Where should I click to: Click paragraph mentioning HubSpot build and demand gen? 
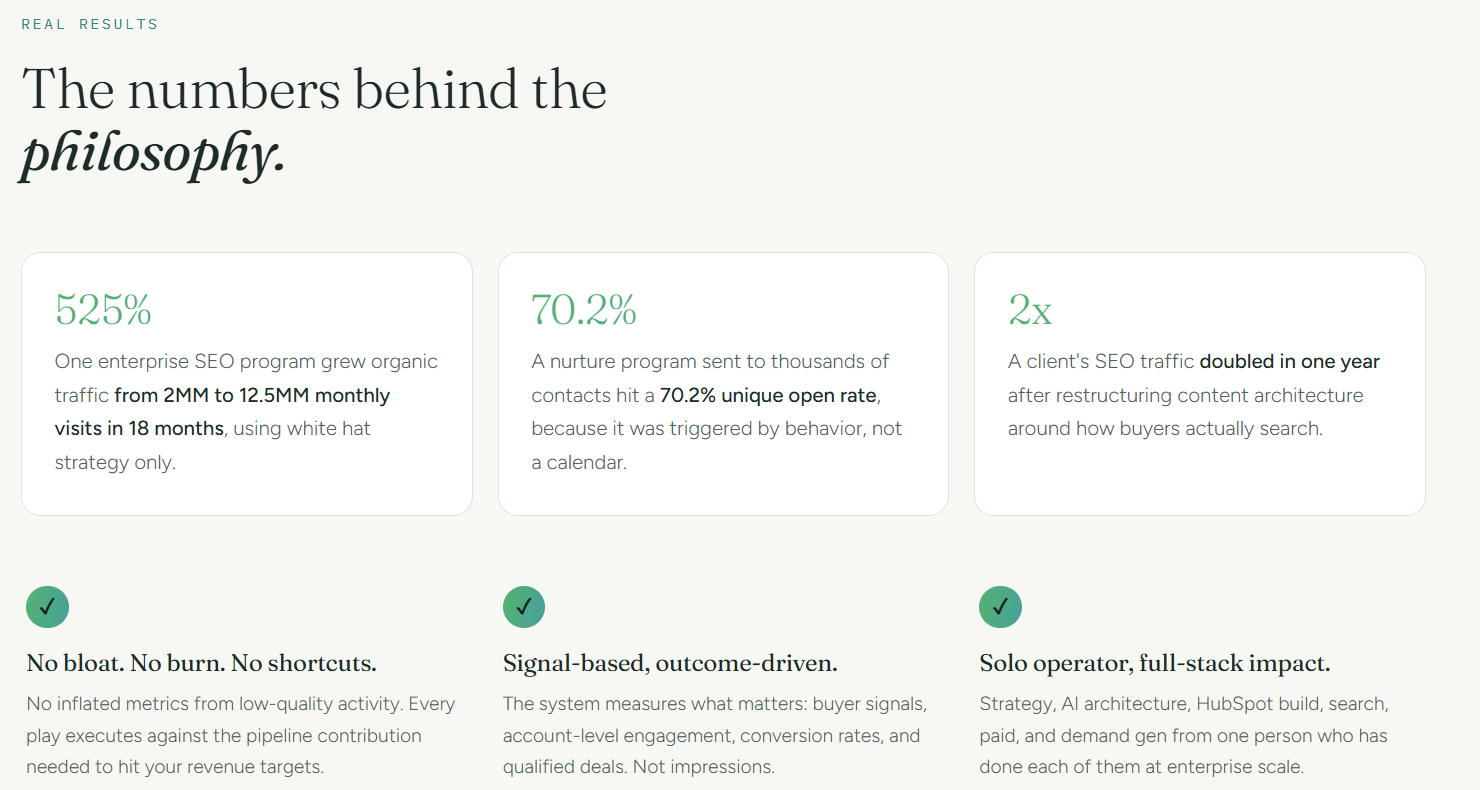click(x=1184, y=736)
